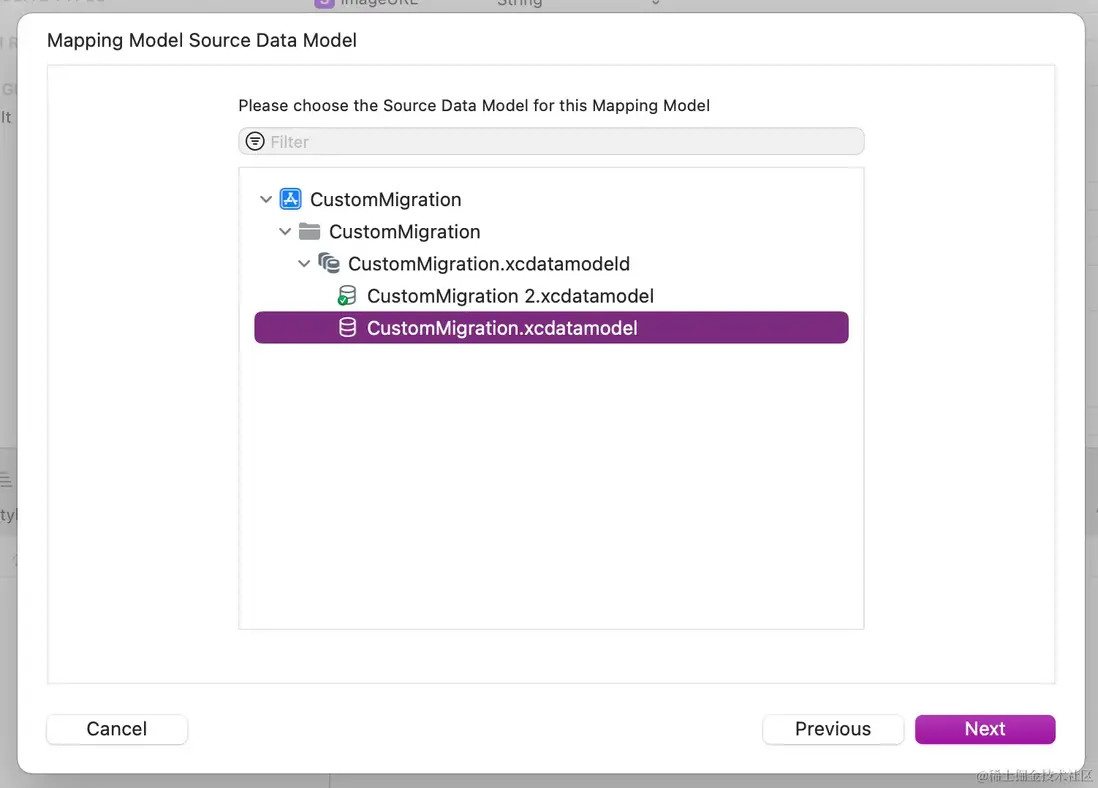Image resolution: width=1098 pixels, height=788 pixels.
Task: Click the xcdatamodeld versioned model bundle icon
Action: click(329, 264)
